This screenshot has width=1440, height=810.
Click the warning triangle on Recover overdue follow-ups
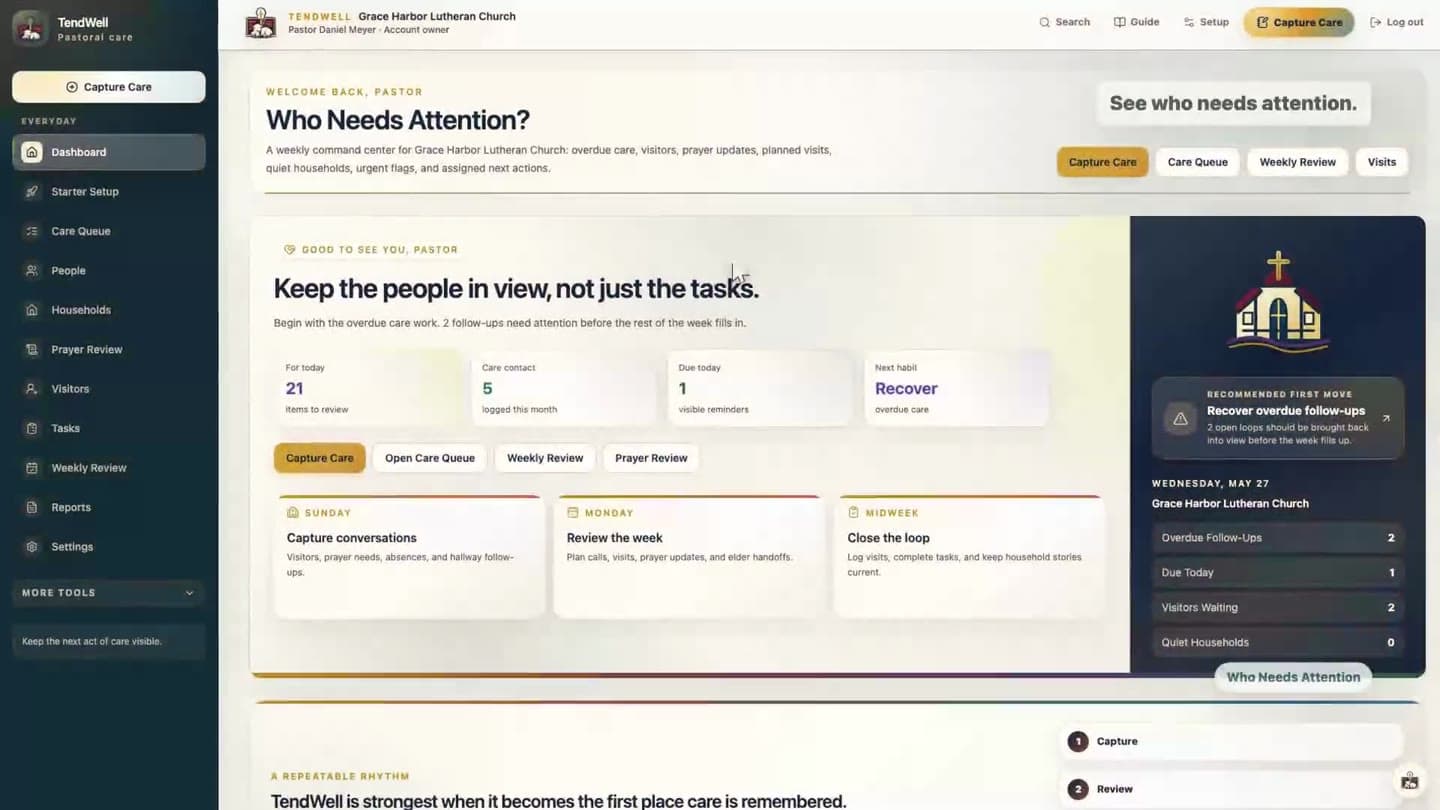pyautogui.click(x=1180, y=419)
